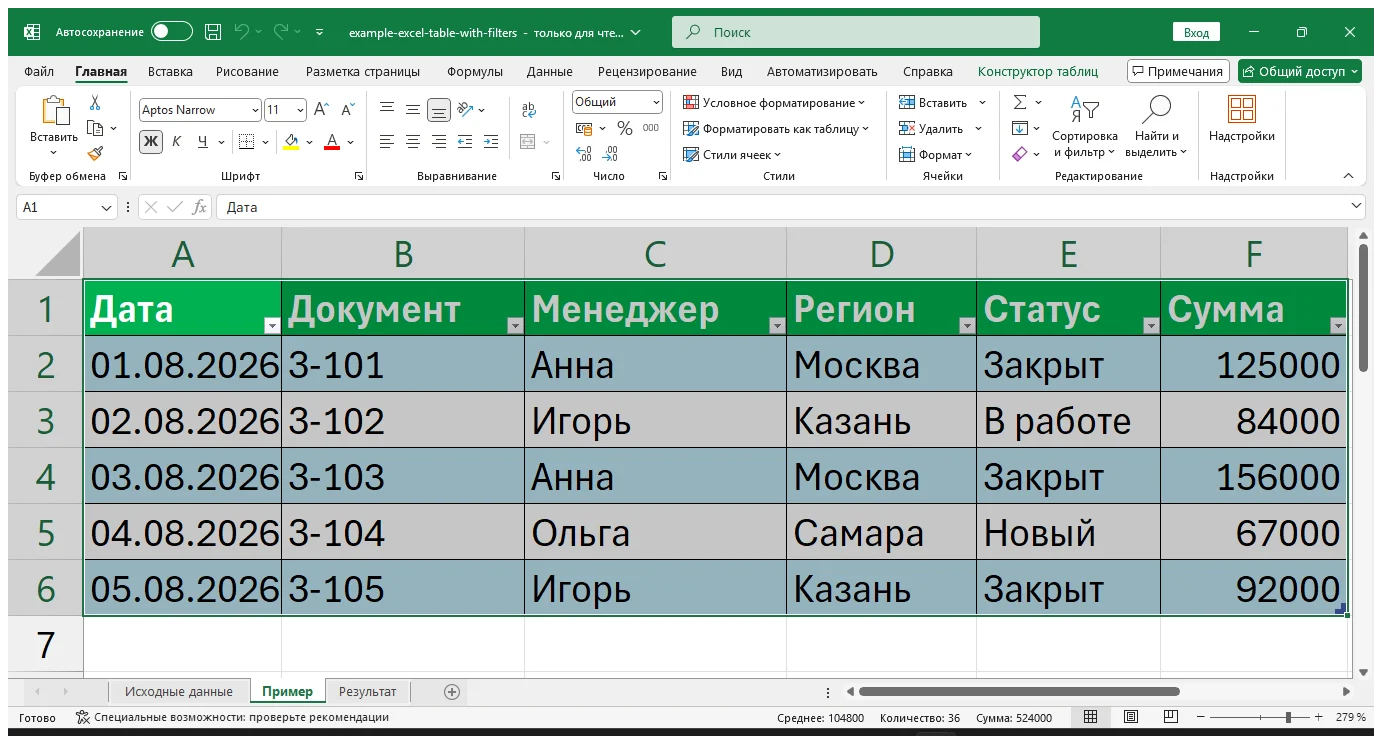Select Normal view in status bar
Screen dimensions: 1382x736
pyautogui.click(x=1091, y=717)
